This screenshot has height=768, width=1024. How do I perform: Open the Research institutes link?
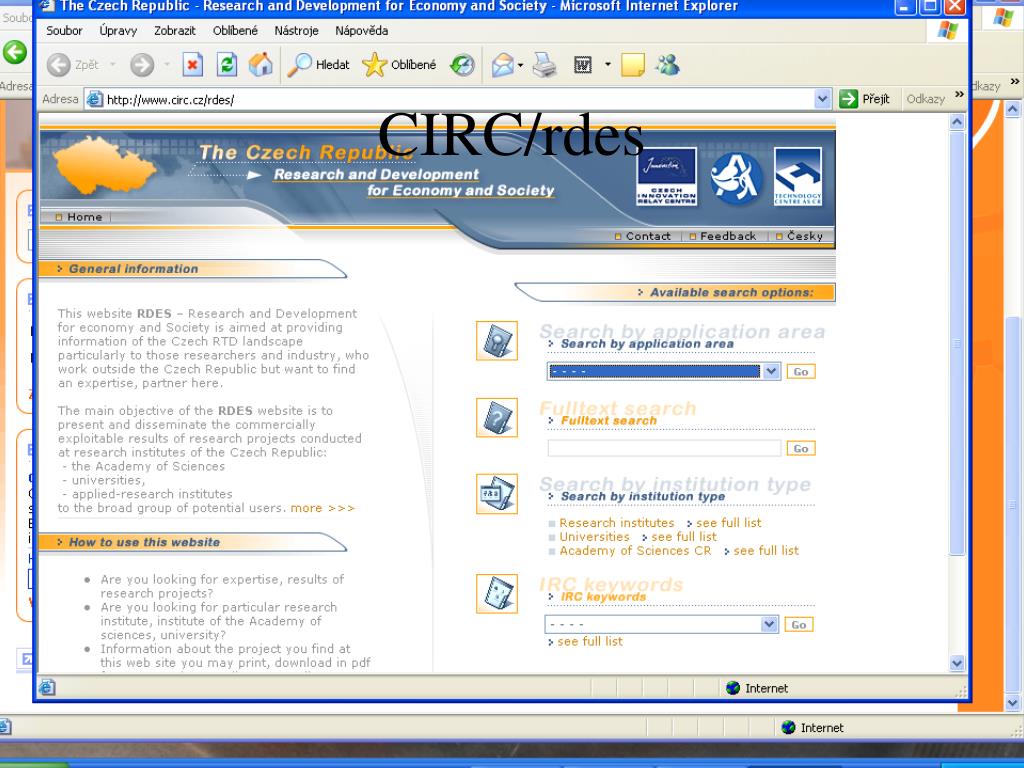tap(616, 523)
